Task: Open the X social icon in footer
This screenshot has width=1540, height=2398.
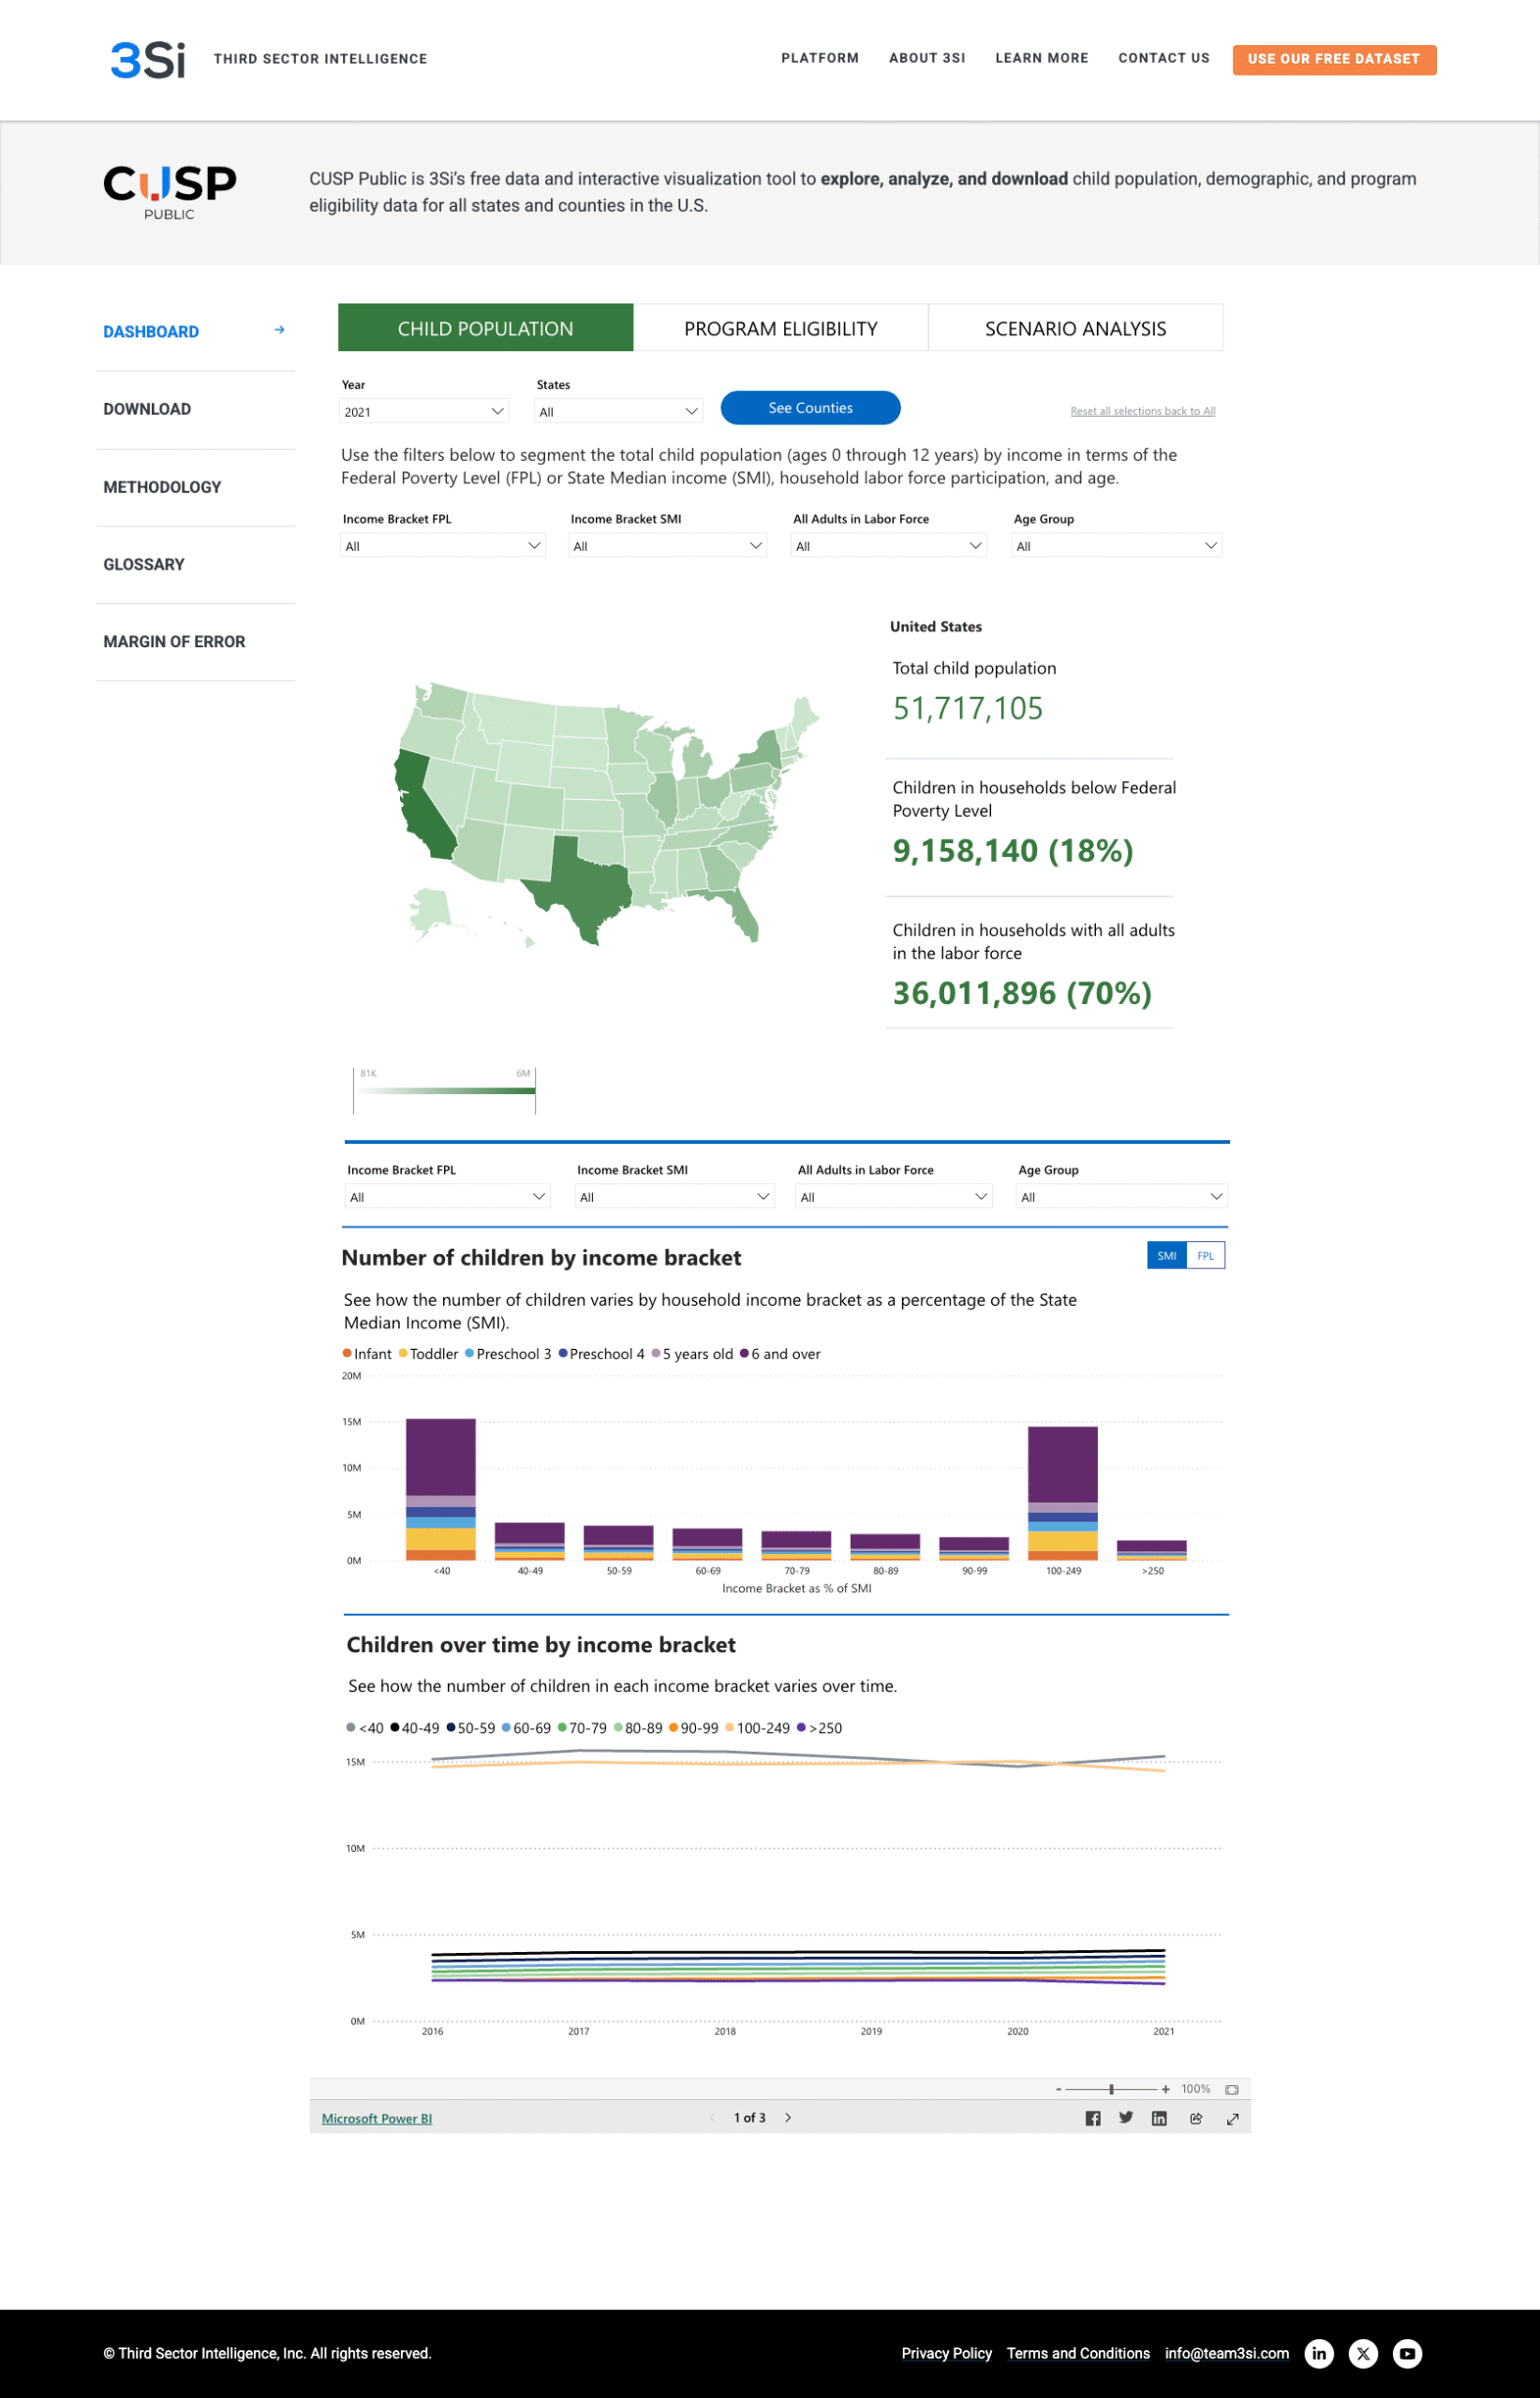Action: click(1363, 2353)
